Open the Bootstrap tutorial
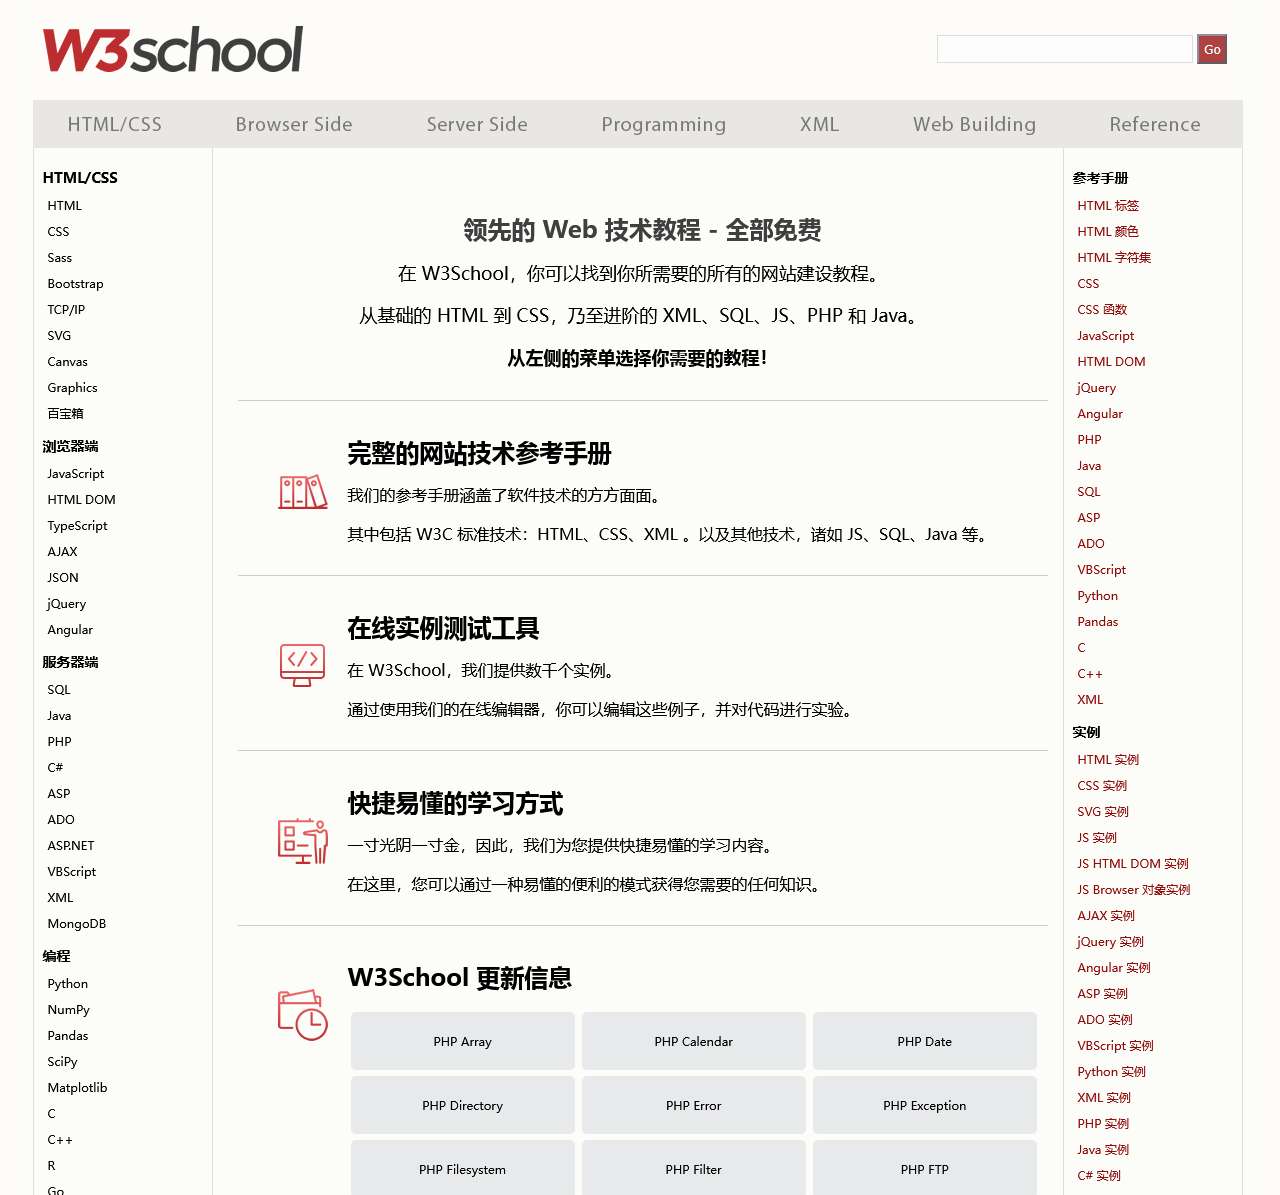Viewport: 1280px width, 1195px height. (75, 283)
